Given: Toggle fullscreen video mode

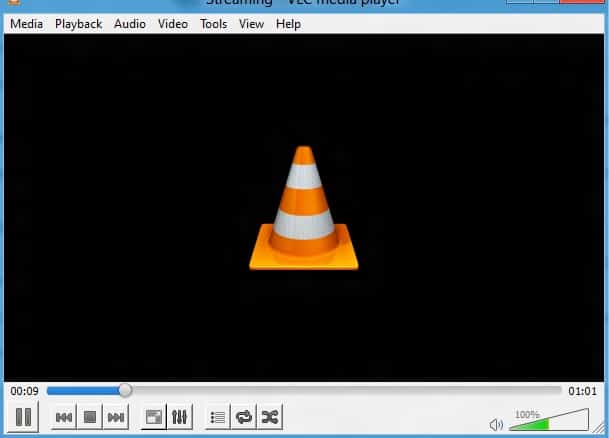Looking at the screenshot, I should (x=154, y=417).
